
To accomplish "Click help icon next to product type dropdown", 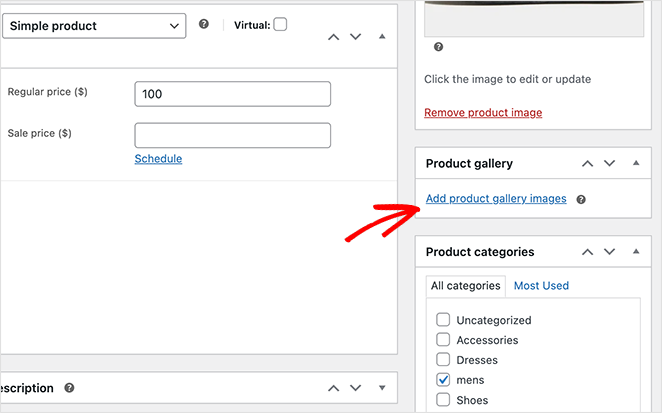I will click(204, 24).
